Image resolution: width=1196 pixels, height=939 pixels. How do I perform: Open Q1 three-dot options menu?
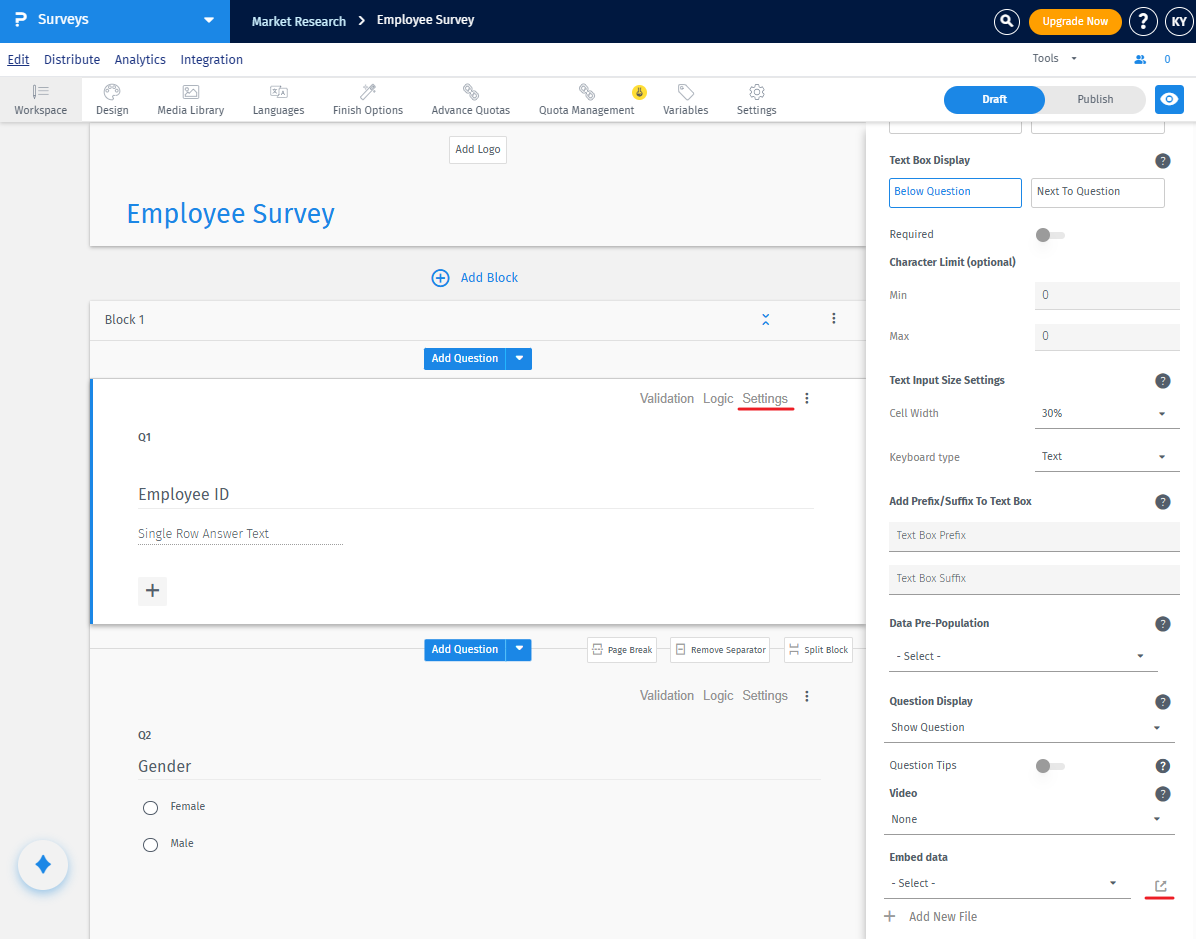click(x=807, y=398)
